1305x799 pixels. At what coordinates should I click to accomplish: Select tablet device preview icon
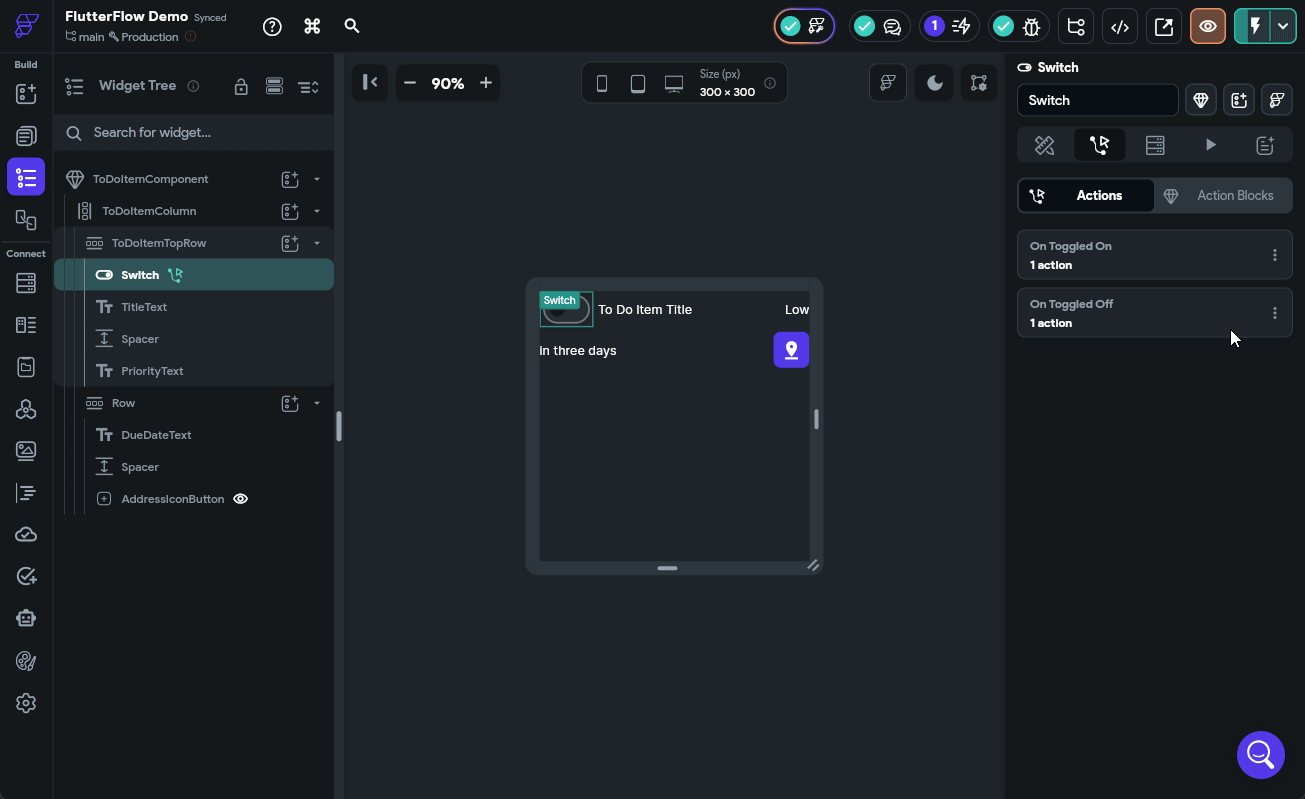tap(638, 84)
